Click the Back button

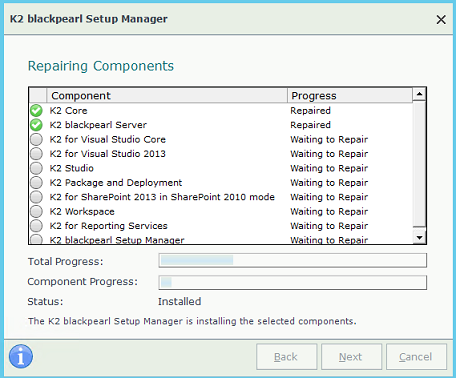[x=286, y=357]
